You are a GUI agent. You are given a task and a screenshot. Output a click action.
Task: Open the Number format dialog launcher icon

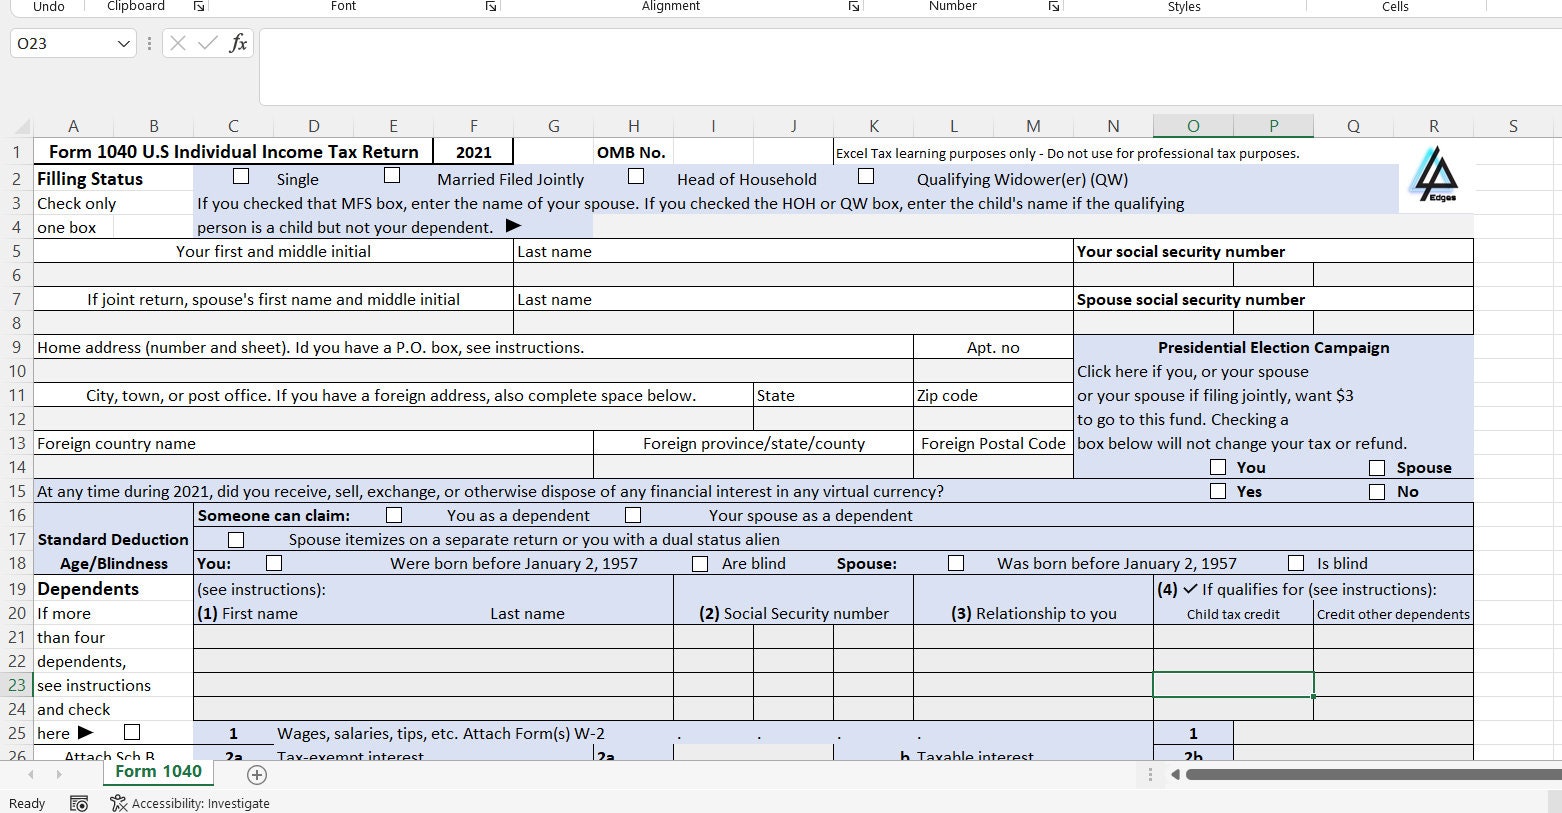tap(1054, 6)
